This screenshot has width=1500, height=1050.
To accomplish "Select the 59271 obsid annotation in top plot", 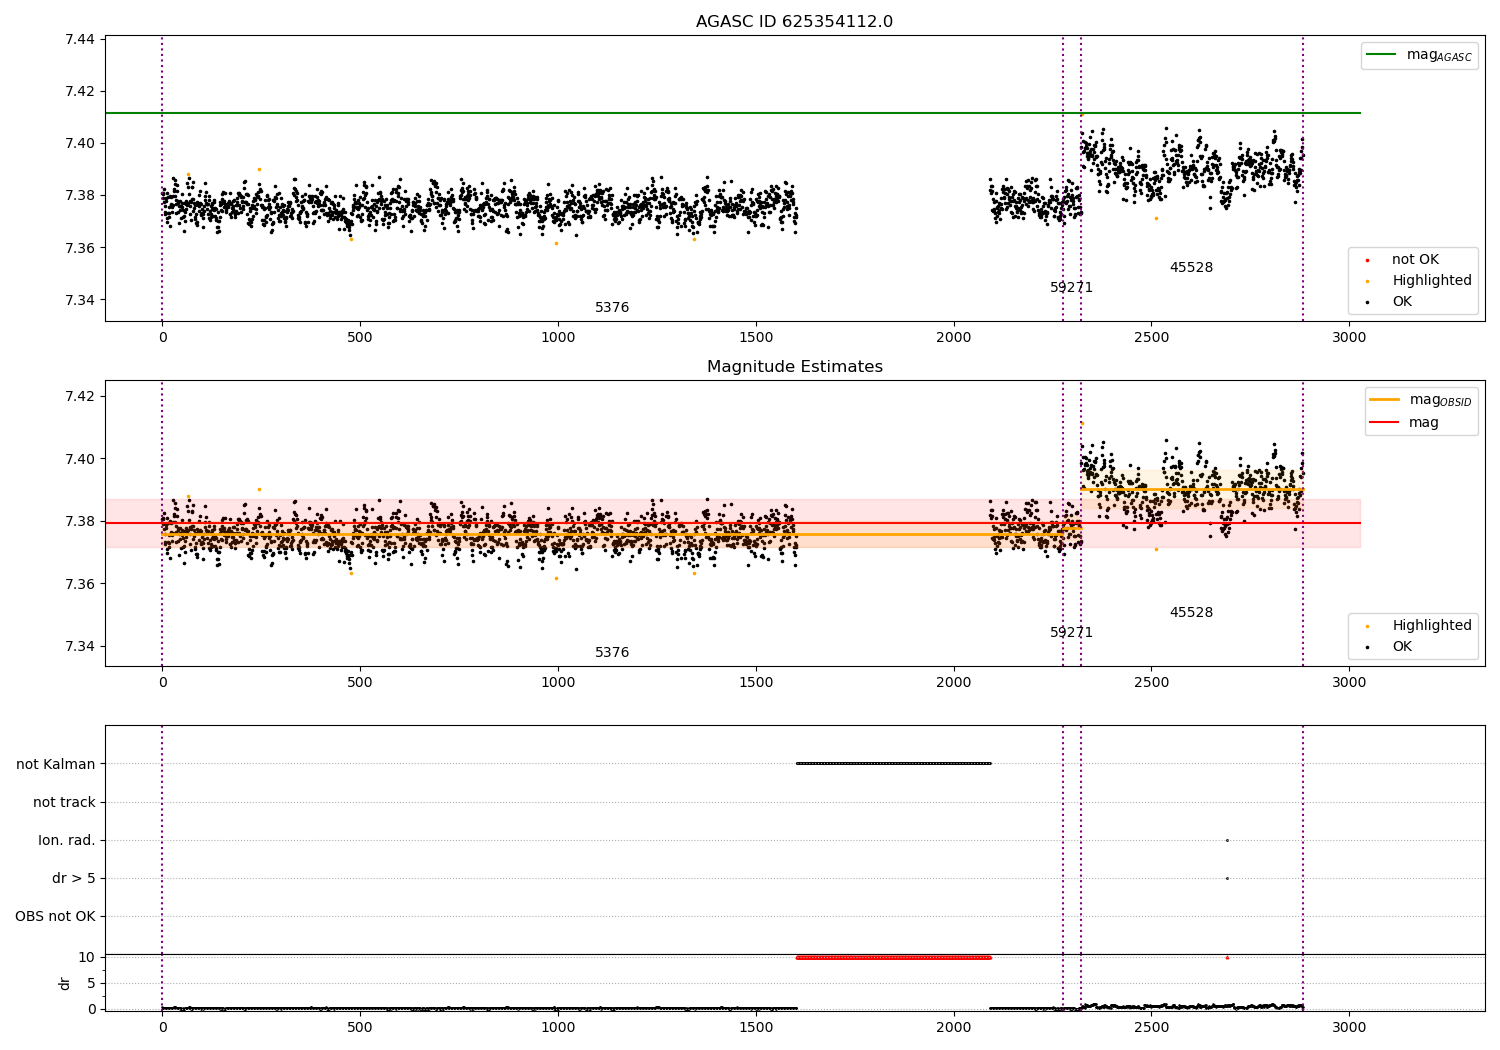I will (1071, 288).
